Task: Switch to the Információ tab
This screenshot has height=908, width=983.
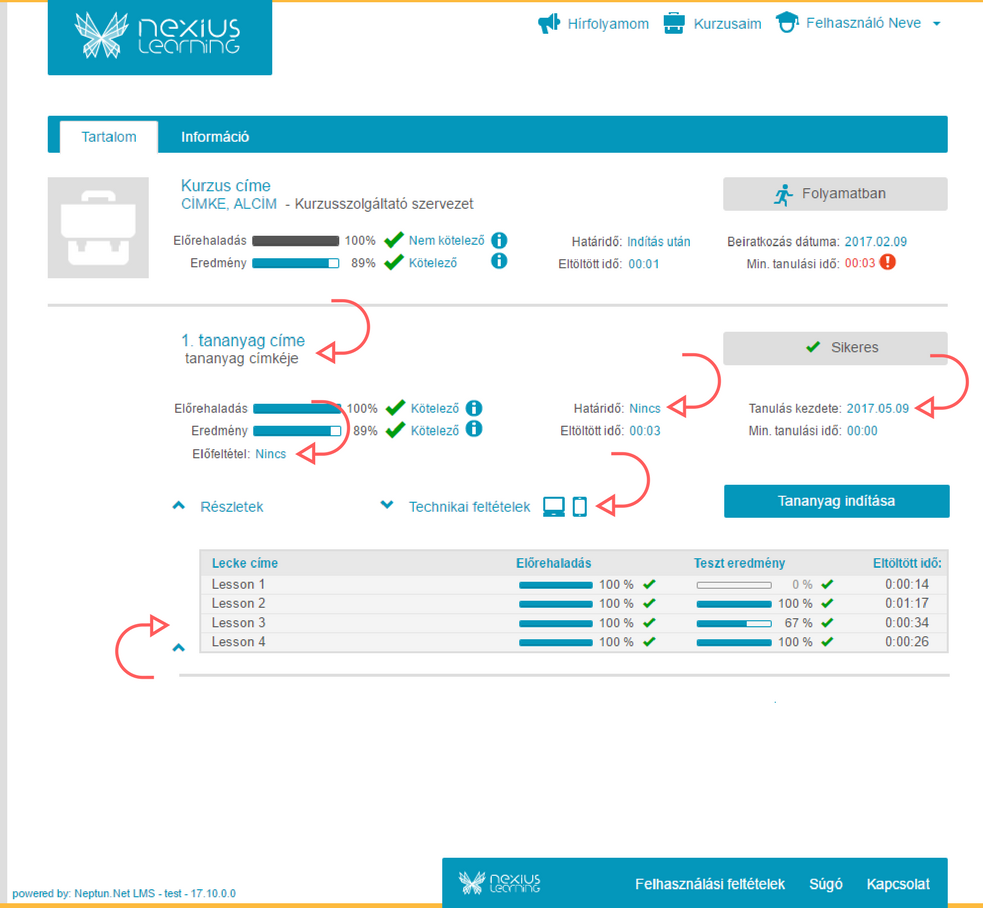Action: 215,137
